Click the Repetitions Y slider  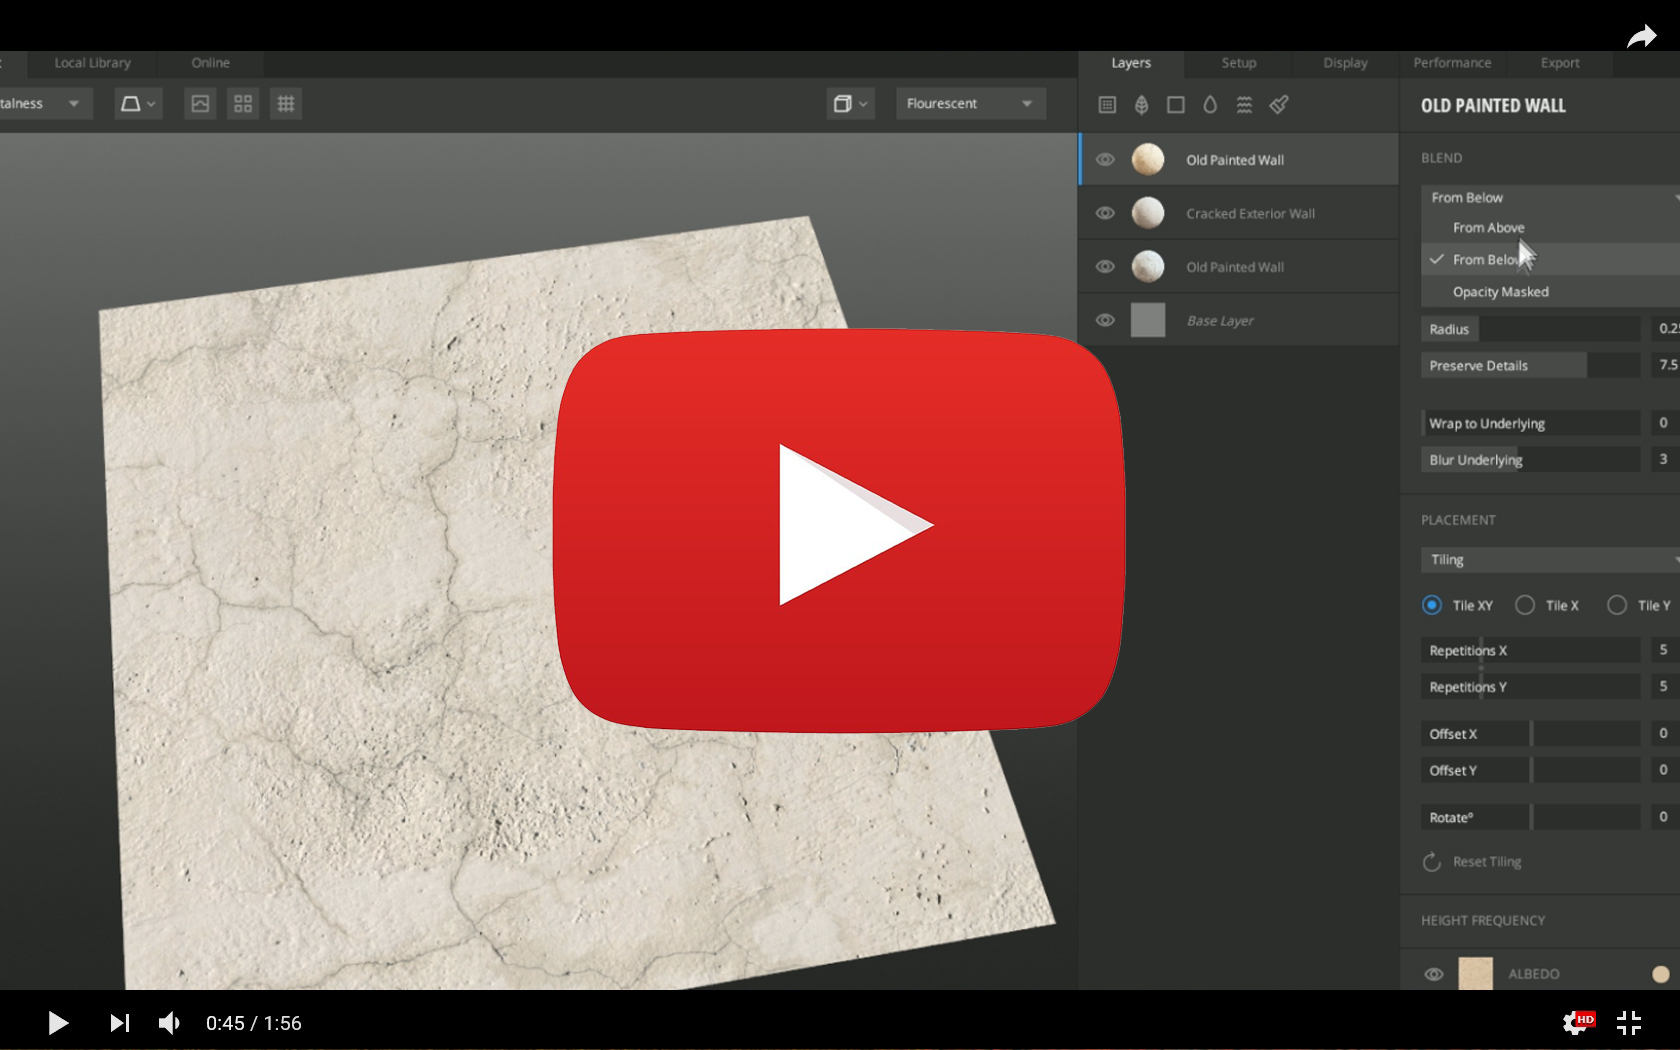point(1530,687)
